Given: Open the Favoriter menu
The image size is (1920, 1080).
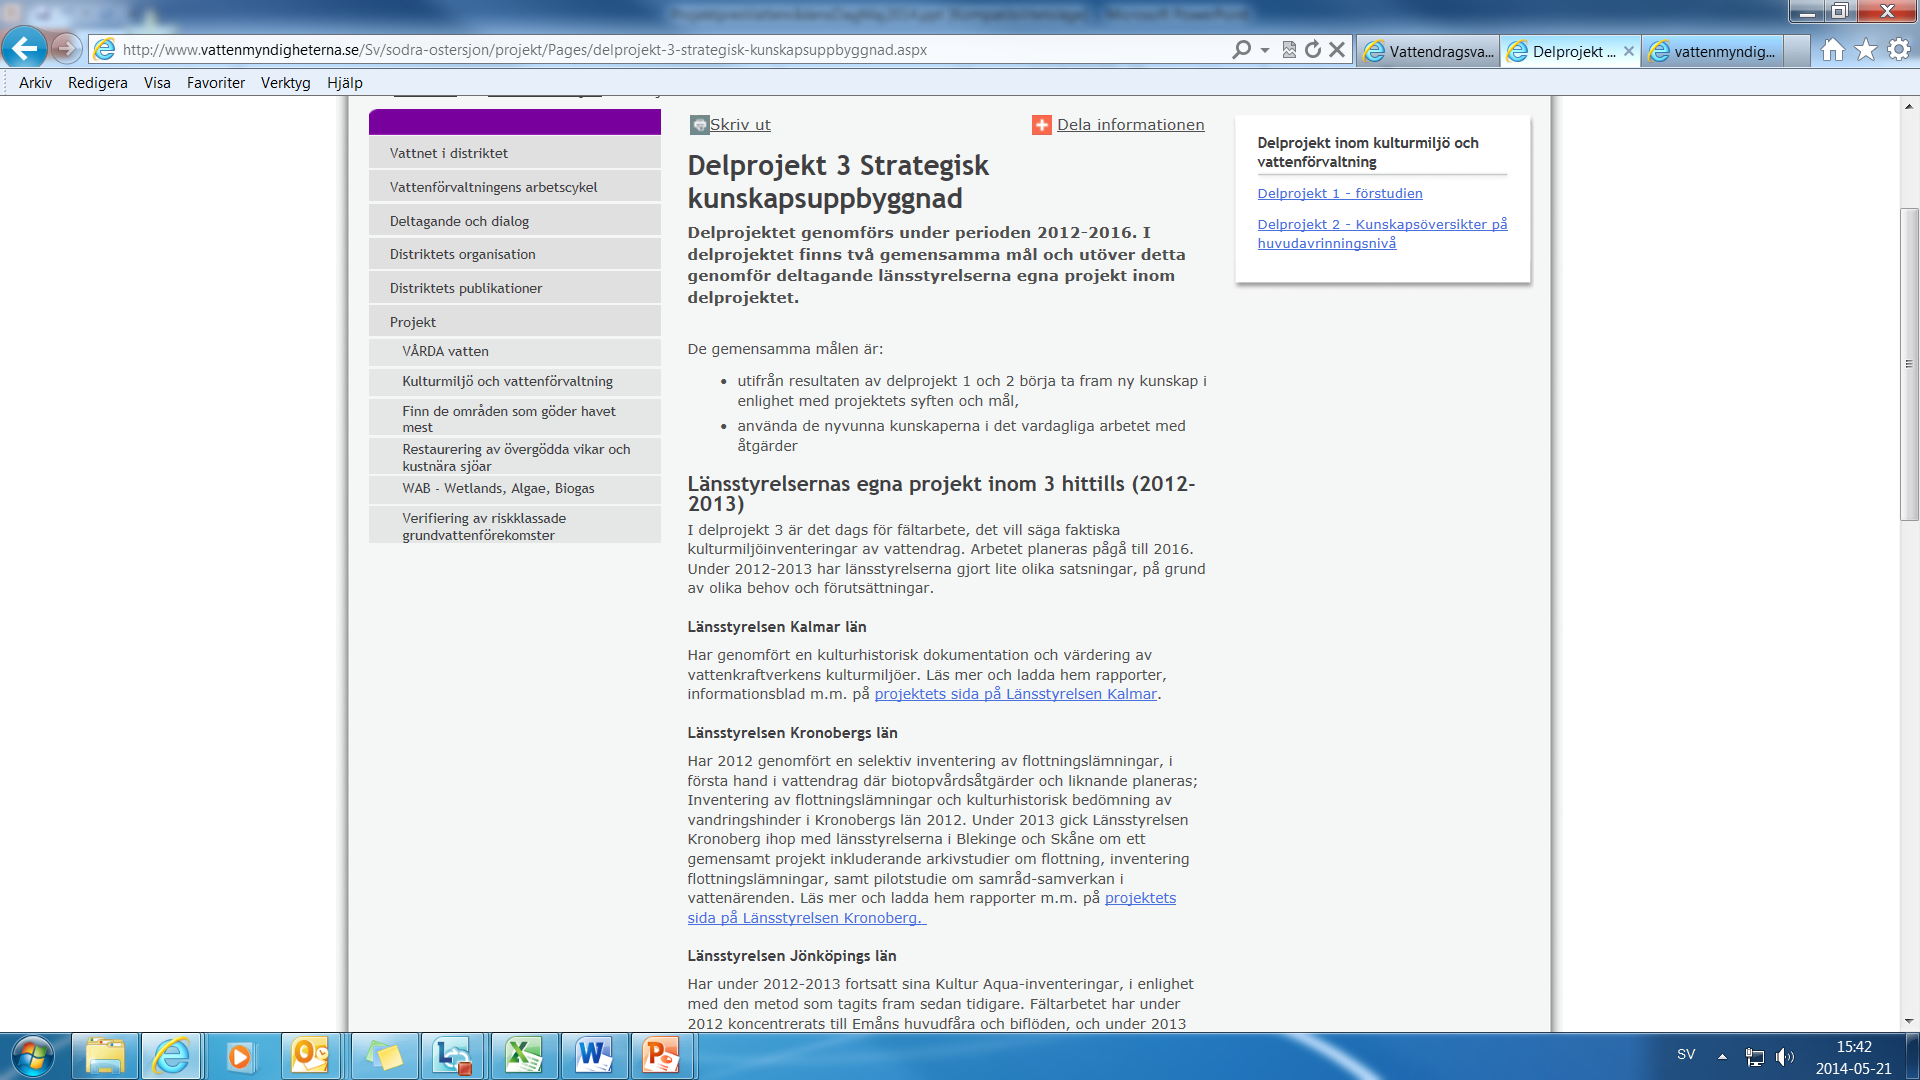Looking at the screenshot, I should click(216, 83).
